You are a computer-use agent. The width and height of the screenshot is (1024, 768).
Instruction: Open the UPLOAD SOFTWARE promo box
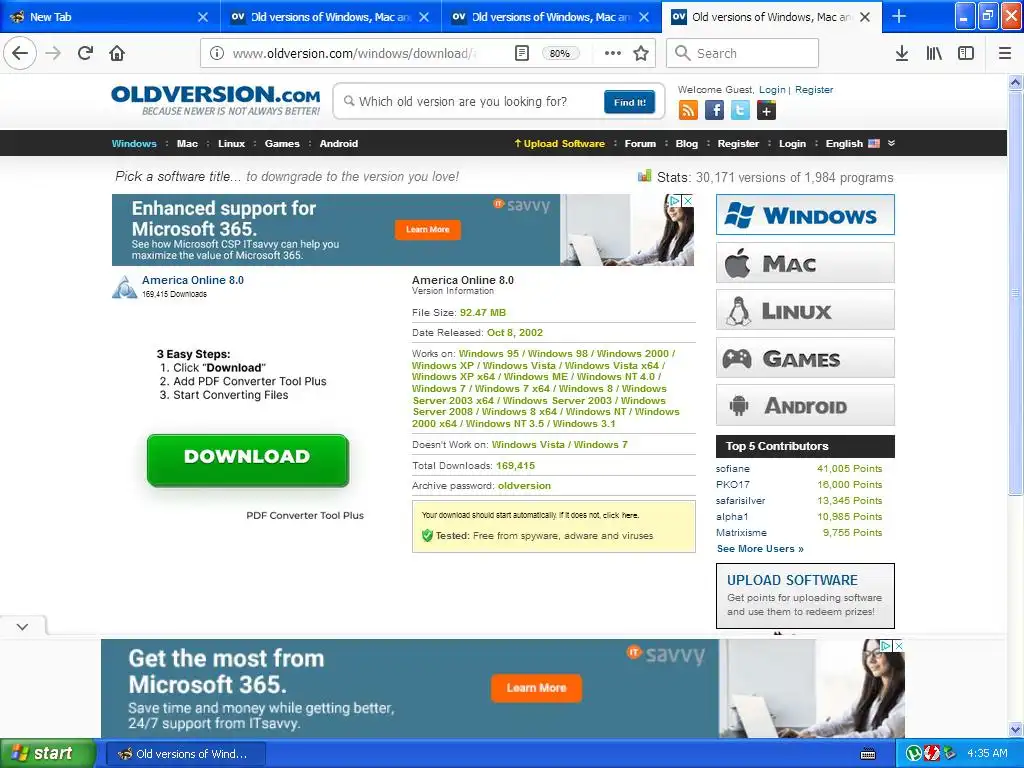(805, 596)
